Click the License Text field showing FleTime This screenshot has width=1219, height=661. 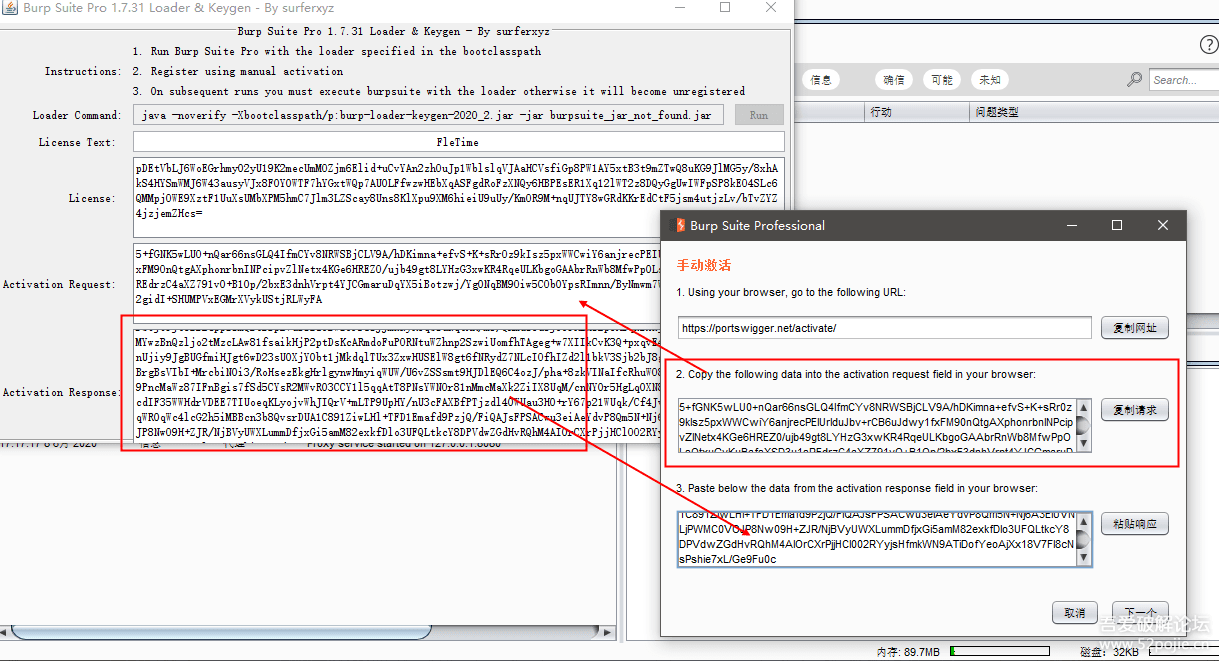pos(458,142)
